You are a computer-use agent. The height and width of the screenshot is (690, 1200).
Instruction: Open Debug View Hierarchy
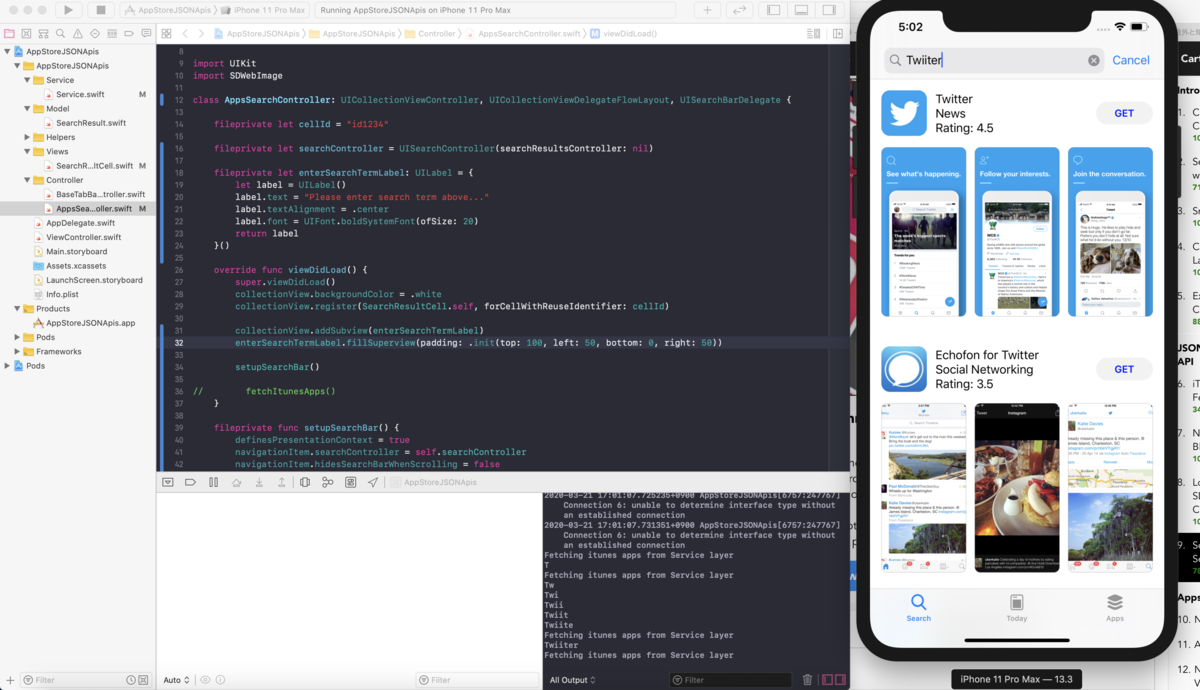pos(305,482)
